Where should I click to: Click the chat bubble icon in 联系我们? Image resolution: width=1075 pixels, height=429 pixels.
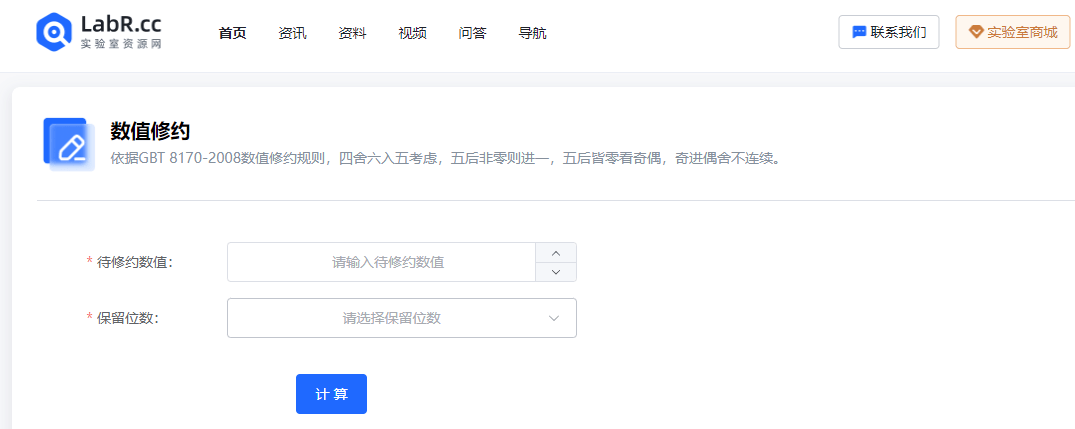pos(859,33)
